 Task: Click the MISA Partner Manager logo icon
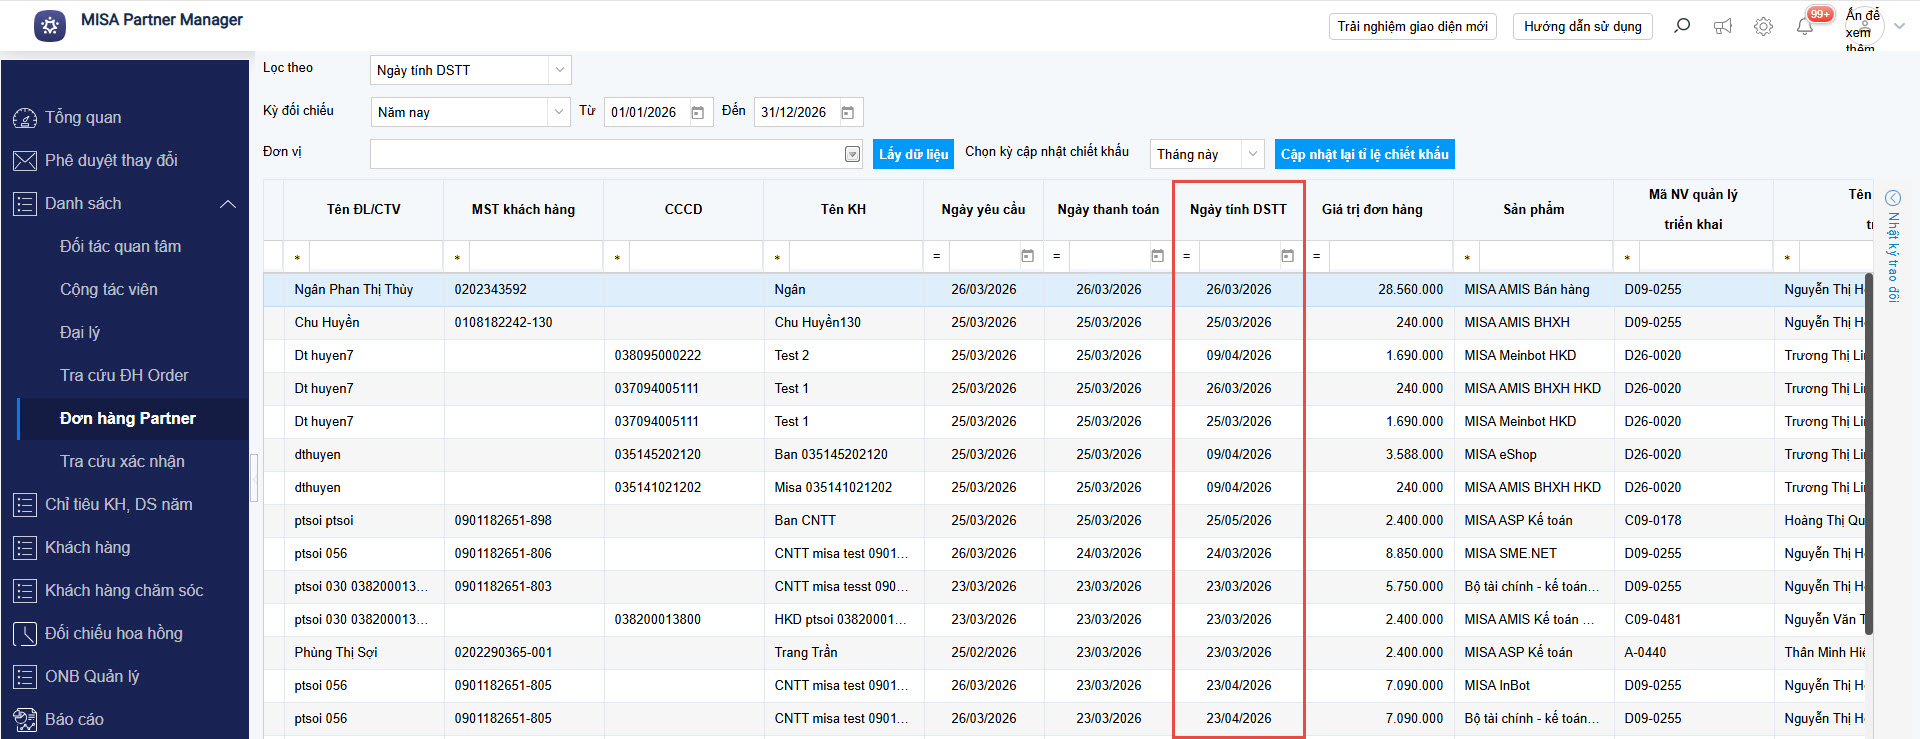tap(50, 26)
